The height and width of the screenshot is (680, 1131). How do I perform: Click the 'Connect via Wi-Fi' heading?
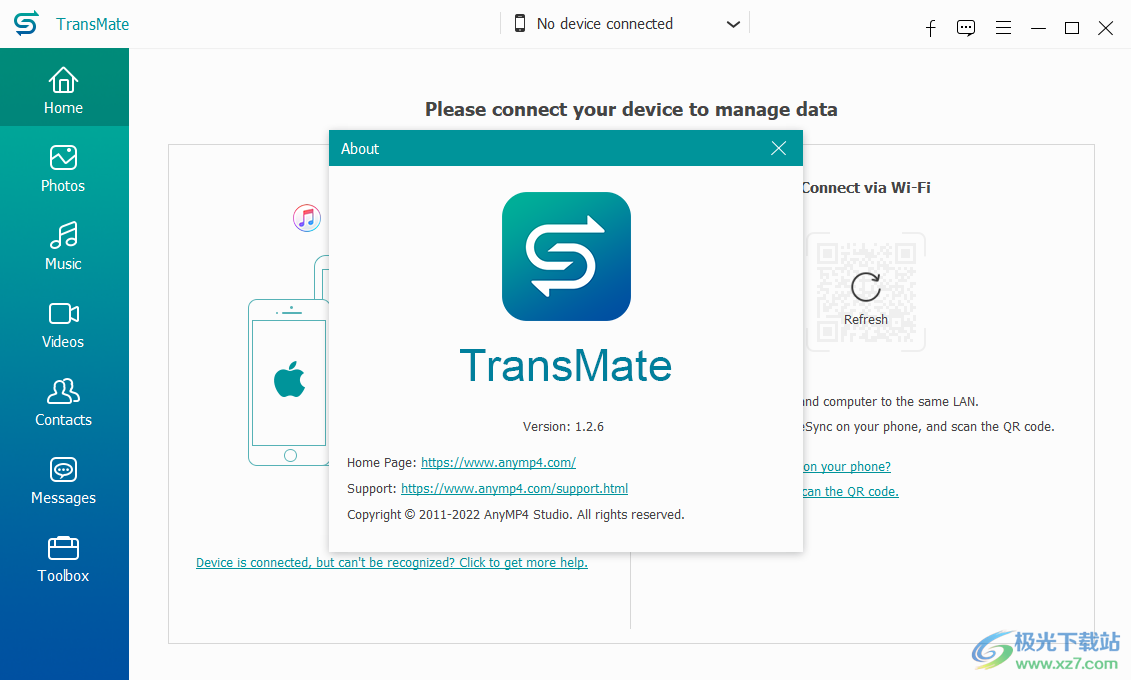click(x=866, y=187)
